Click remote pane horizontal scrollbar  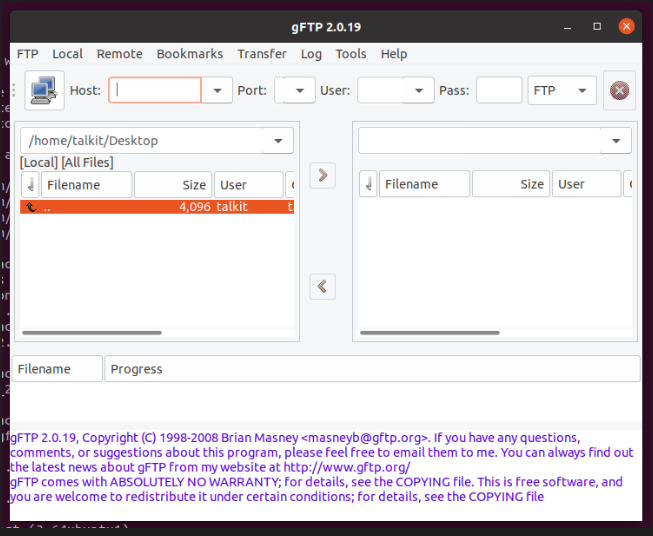pyautogui.click(x=430, y=333)
